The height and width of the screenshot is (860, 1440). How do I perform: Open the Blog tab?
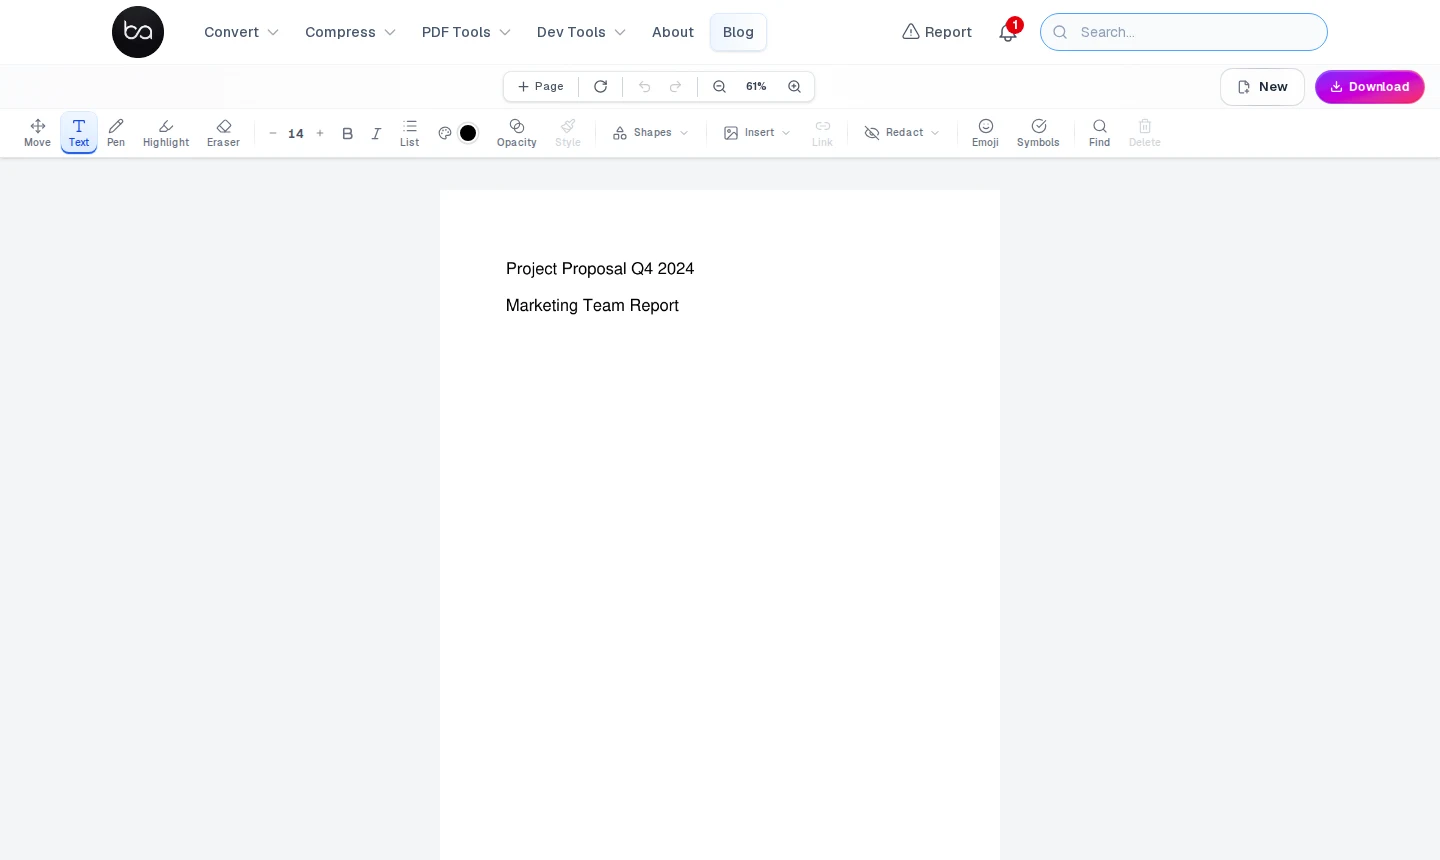(739, 32)
